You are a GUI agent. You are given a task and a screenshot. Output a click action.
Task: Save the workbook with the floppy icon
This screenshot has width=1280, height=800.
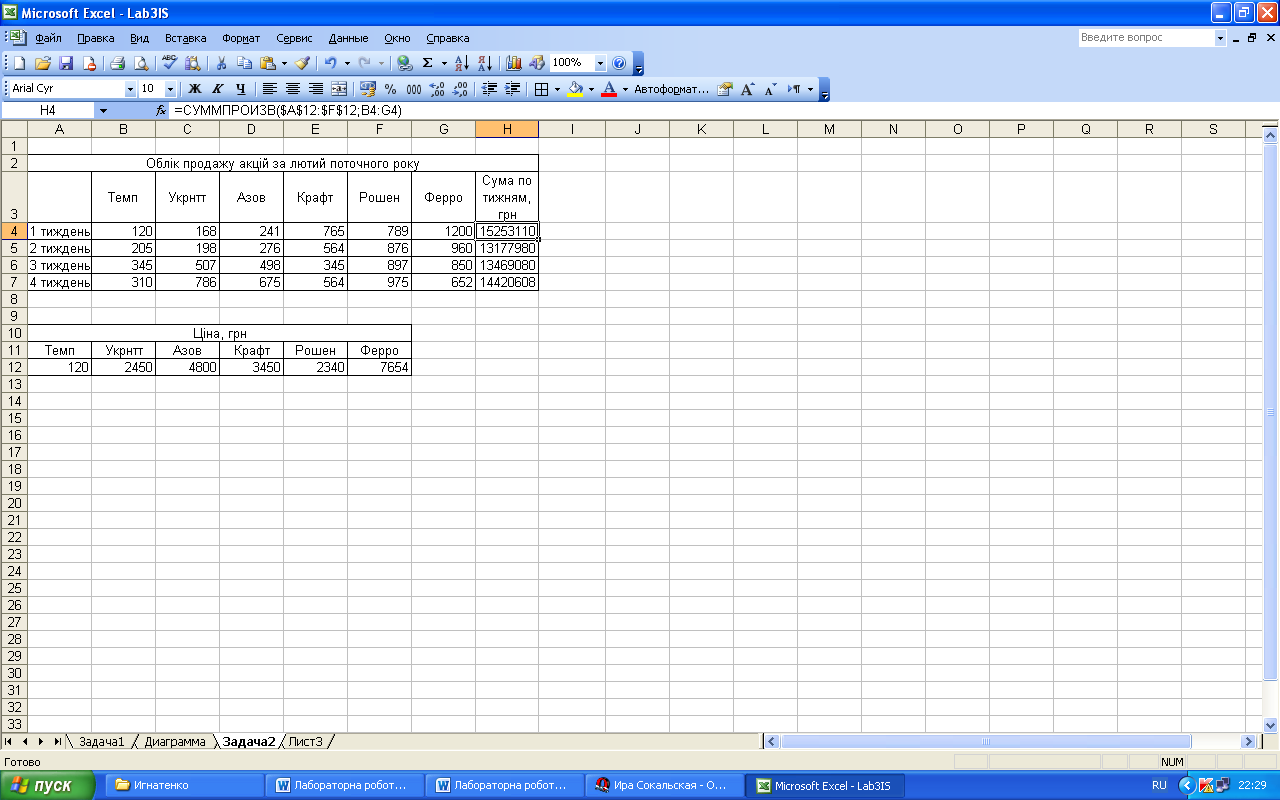coord(66,63)
